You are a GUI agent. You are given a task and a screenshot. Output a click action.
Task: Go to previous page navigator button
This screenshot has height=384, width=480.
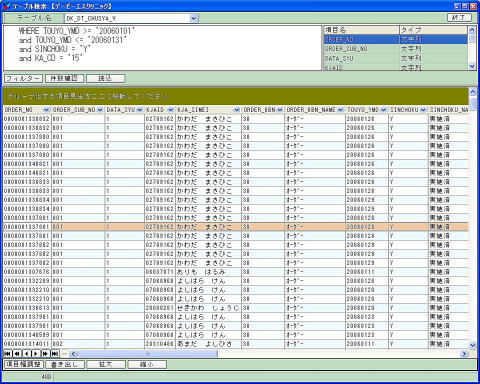coord(17,354)
